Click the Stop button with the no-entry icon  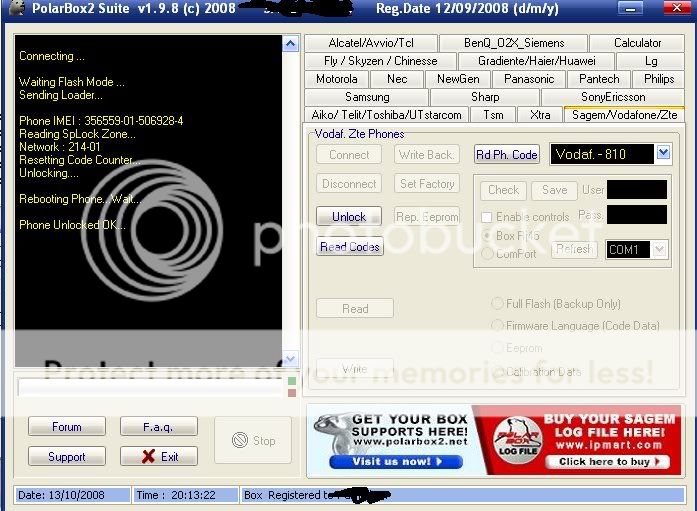coord(253,440)
